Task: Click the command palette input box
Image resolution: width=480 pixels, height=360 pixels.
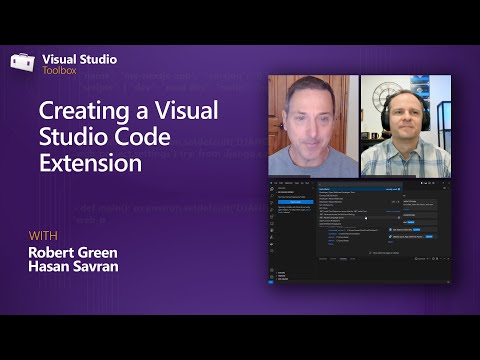Action: 360,184
